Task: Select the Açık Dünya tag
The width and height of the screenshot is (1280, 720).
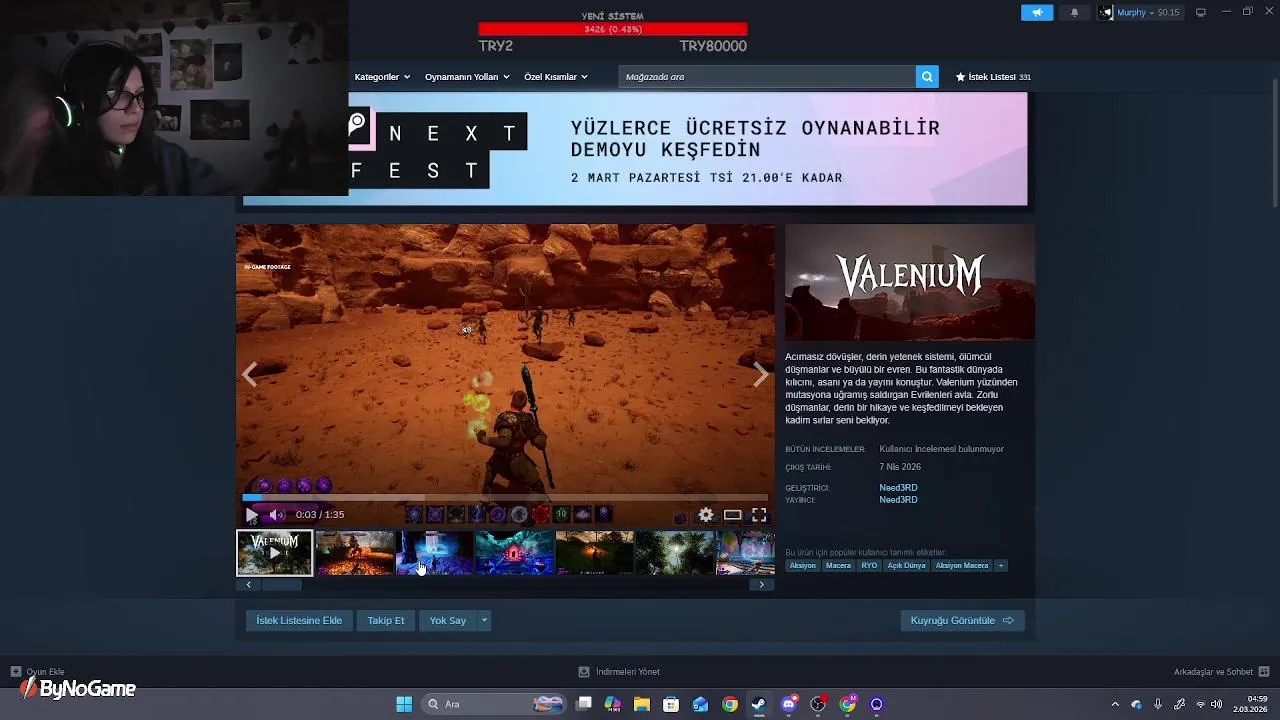Action: click(906, 566)
